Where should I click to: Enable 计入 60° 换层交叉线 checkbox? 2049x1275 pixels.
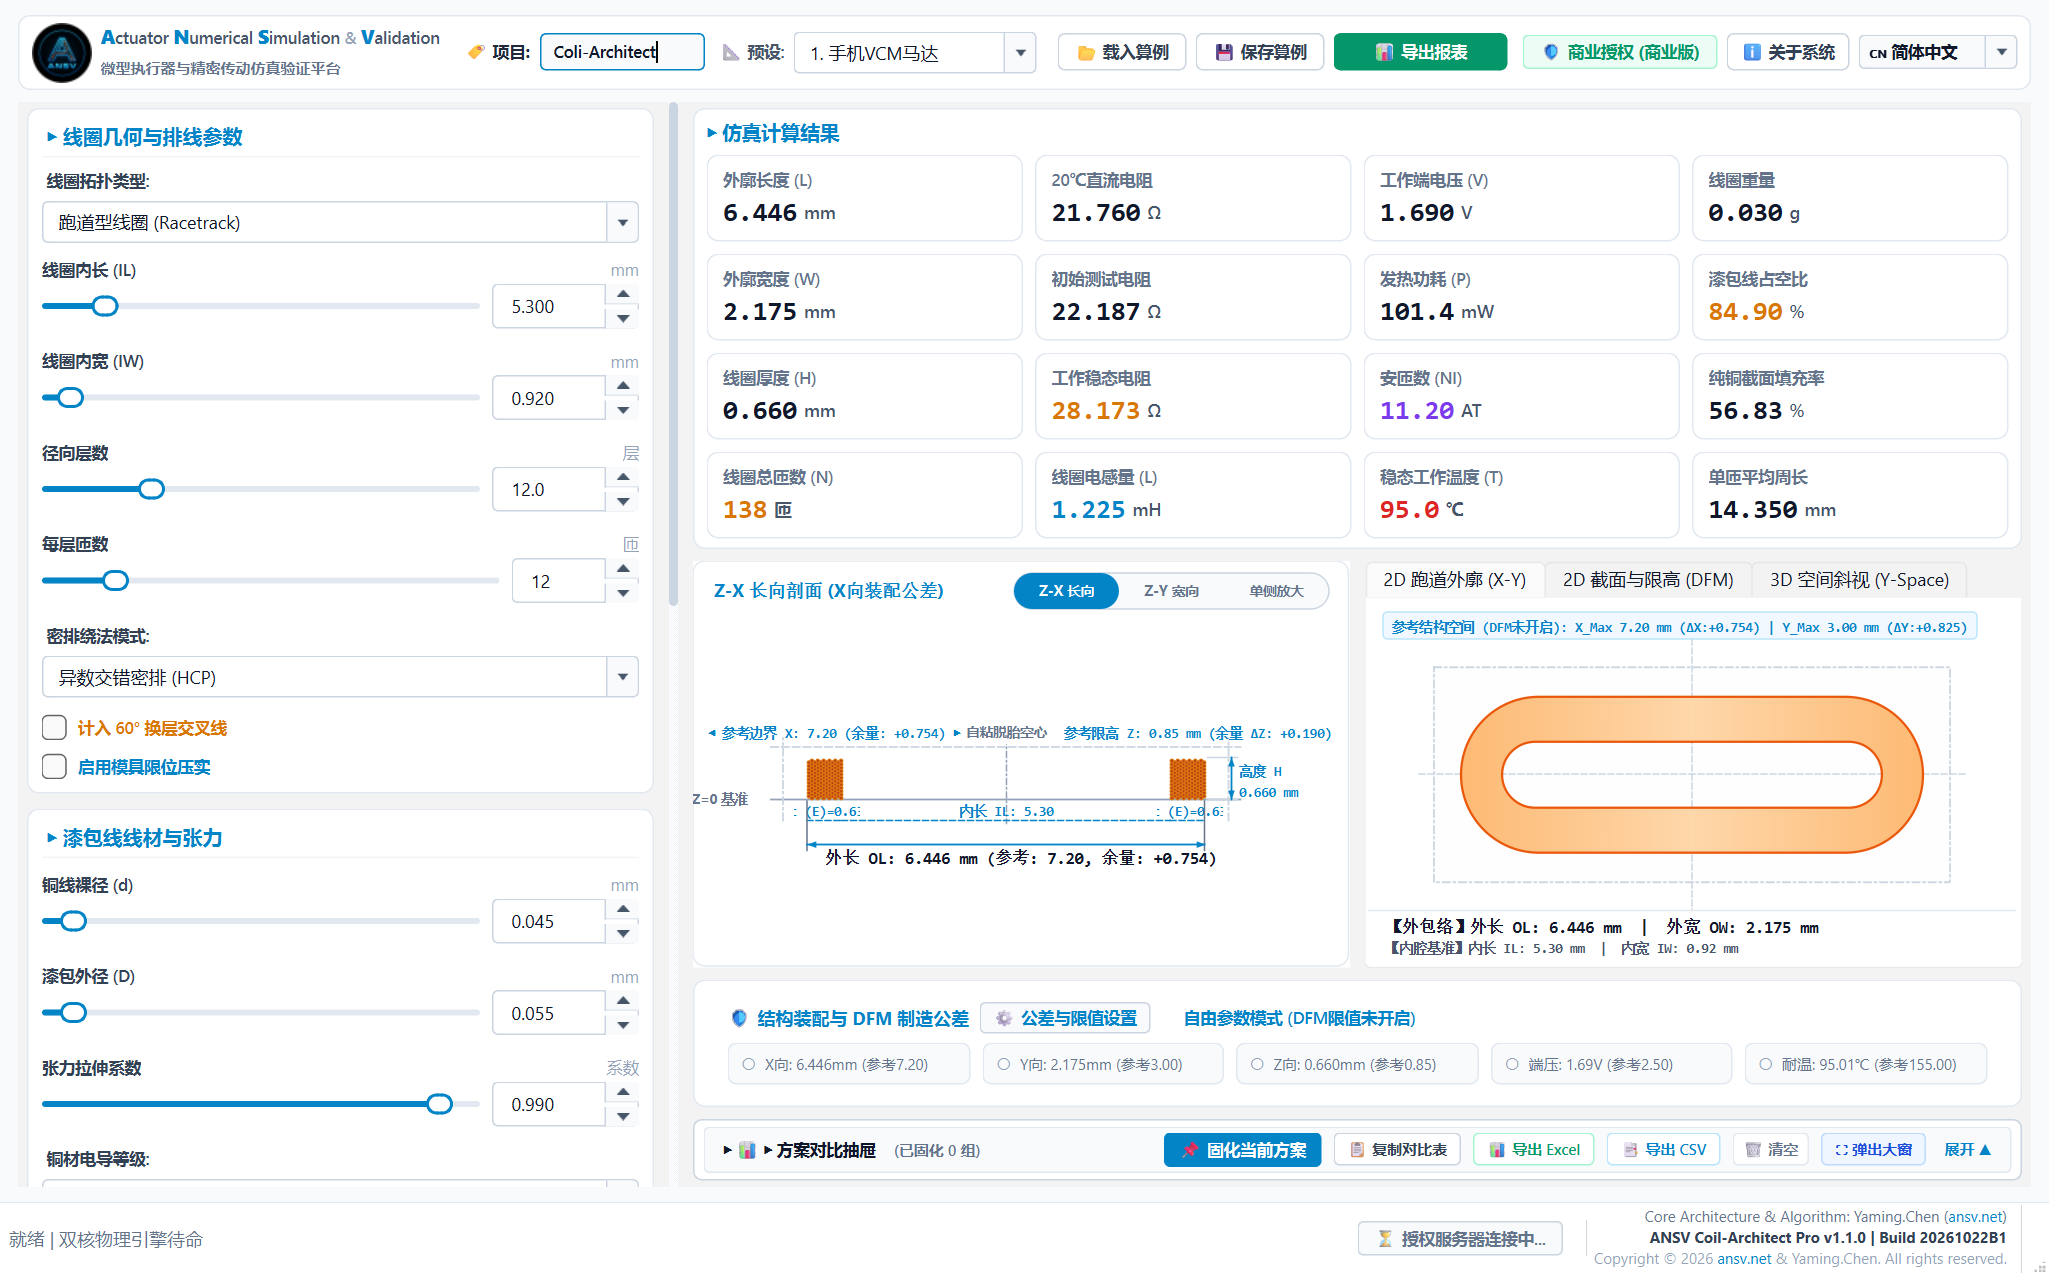click(x=55, y=727)
